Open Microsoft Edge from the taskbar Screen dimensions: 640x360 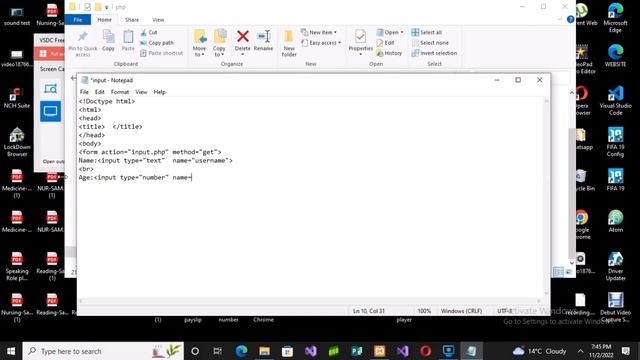241,351
